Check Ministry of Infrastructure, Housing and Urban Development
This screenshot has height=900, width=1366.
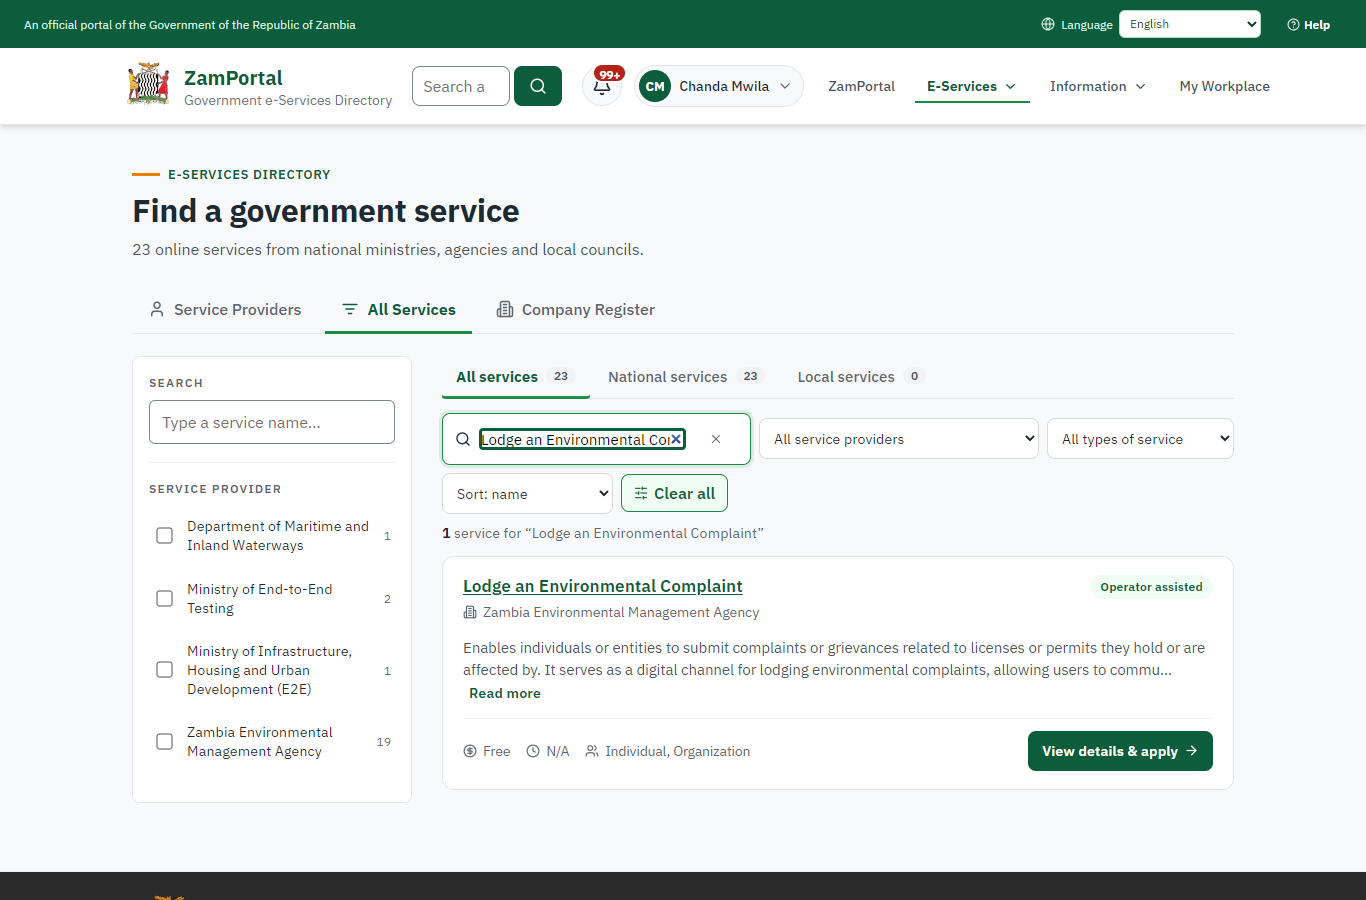click(x=165, y=670)
